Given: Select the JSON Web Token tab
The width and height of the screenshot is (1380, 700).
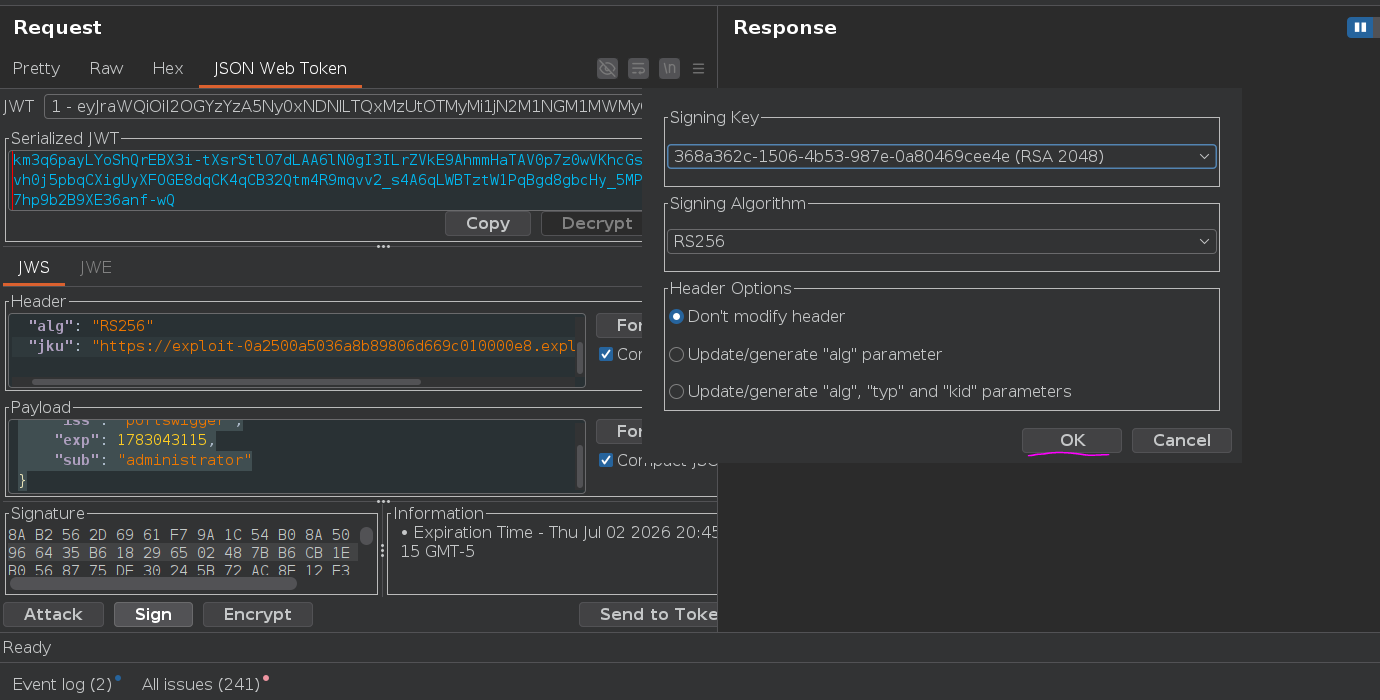Looking at the screenshot, I should click(x=280, y=68).
